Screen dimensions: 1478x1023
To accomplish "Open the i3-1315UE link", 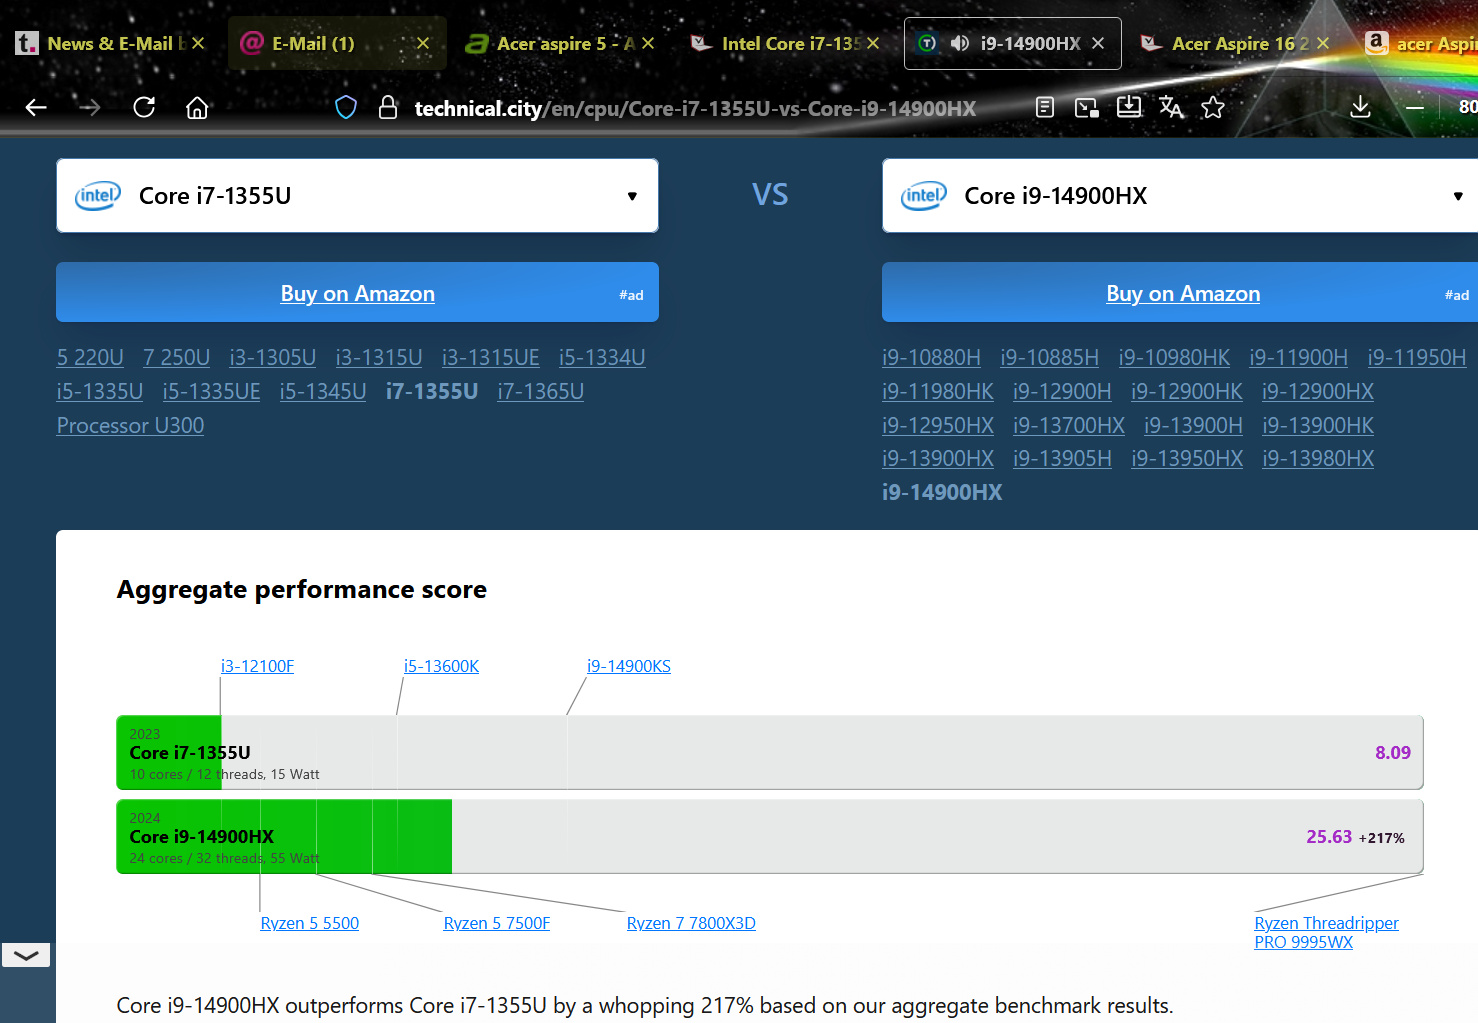I will pyautogui.click(x=491, y=357).
